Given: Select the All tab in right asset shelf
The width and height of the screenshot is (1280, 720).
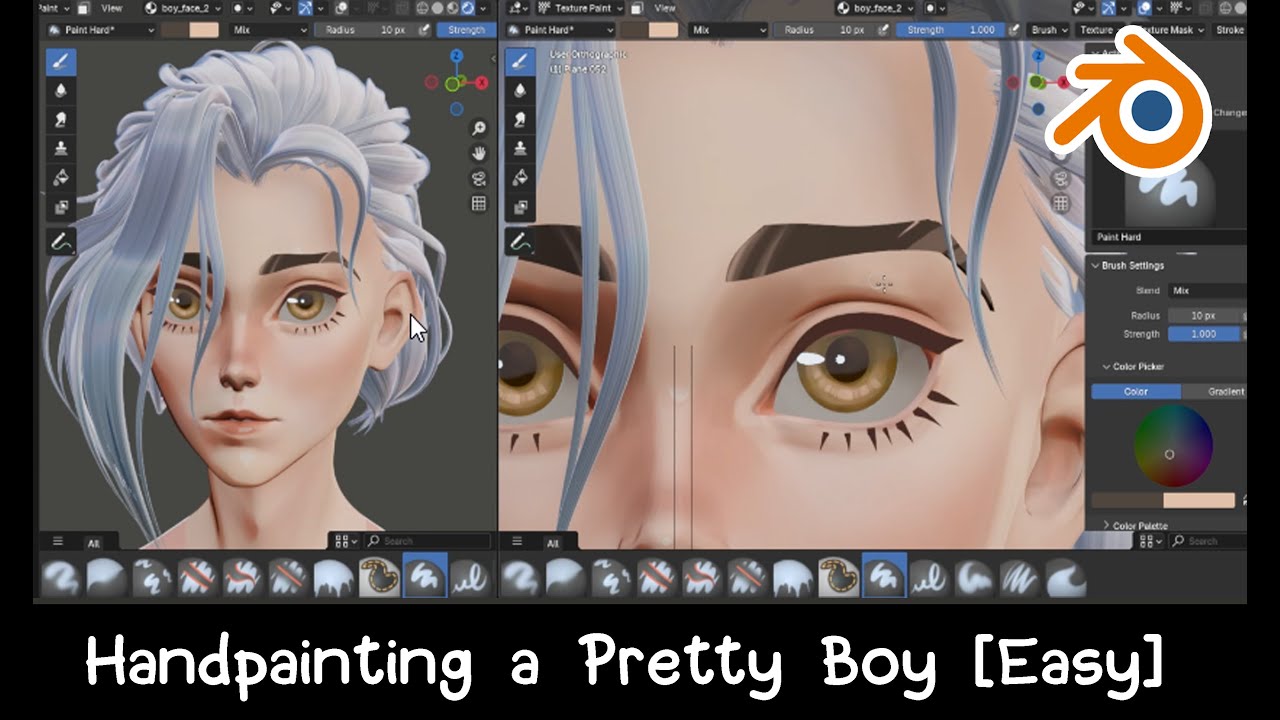Looking at the screenshot, I should tap(551, 543).
